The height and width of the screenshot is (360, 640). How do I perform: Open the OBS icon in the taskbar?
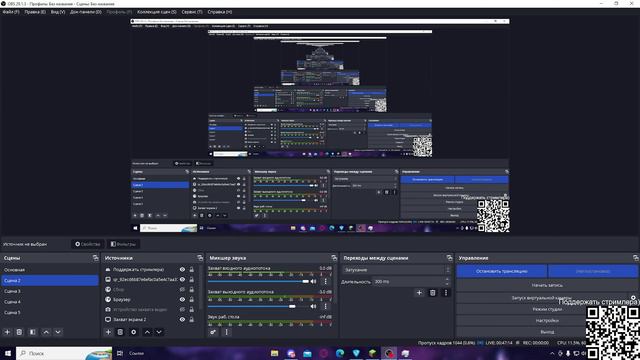389,353
